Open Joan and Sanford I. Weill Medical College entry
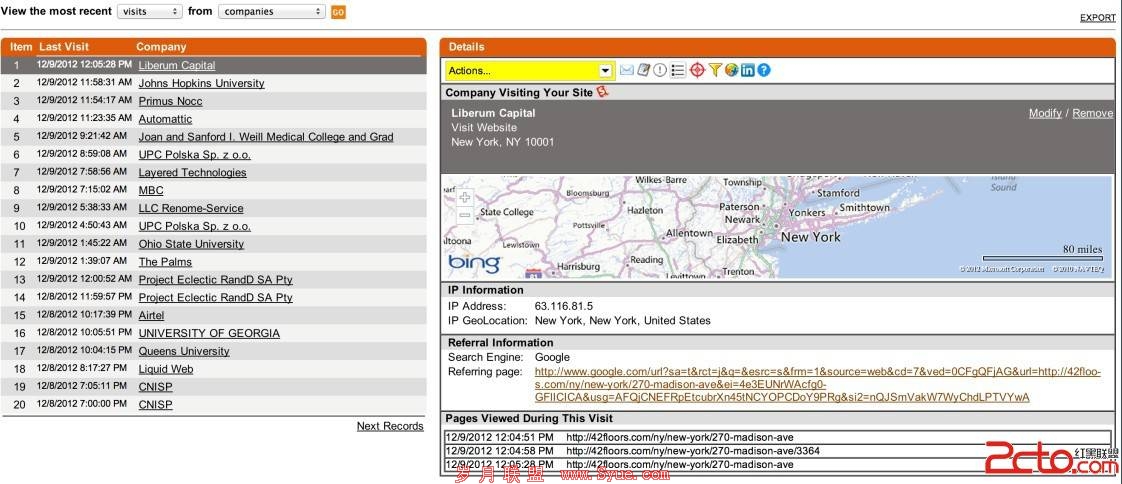 pyautogui.click(x=266, y=137)
